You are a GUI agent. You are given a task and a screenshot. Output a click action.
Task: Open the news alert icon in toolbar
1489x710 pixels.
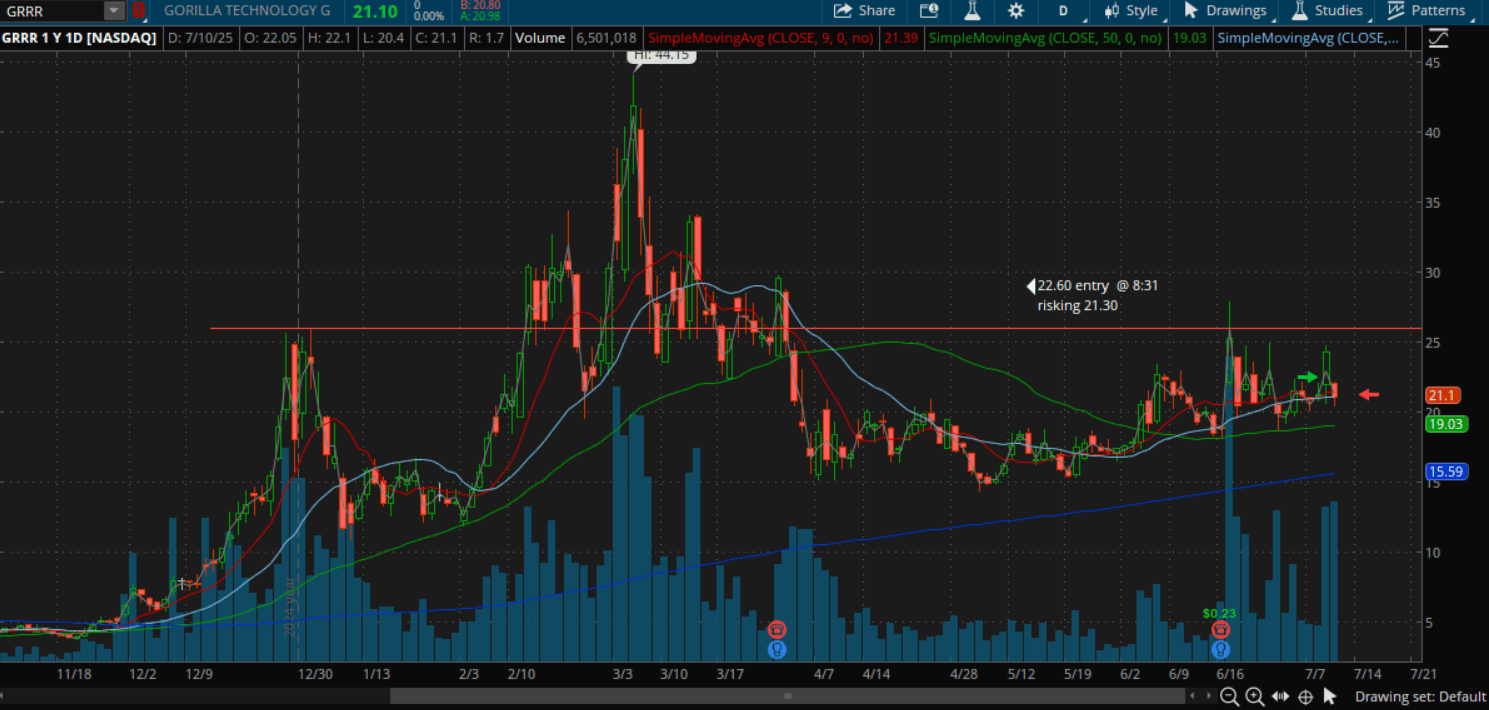click(929, 11)
